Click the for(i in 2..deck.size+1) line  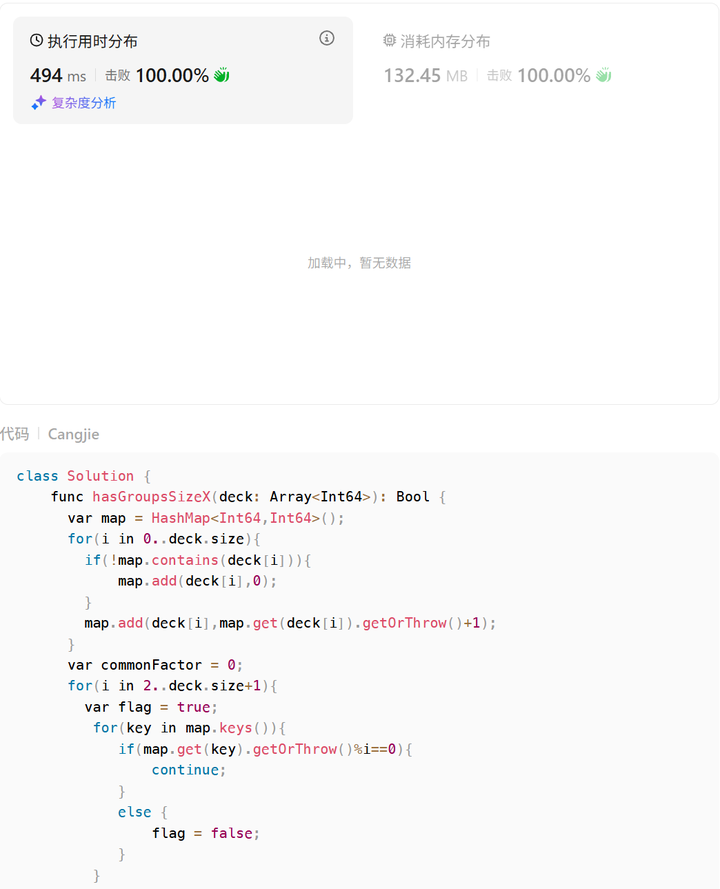pyautogui.click(x=172, y=686)
